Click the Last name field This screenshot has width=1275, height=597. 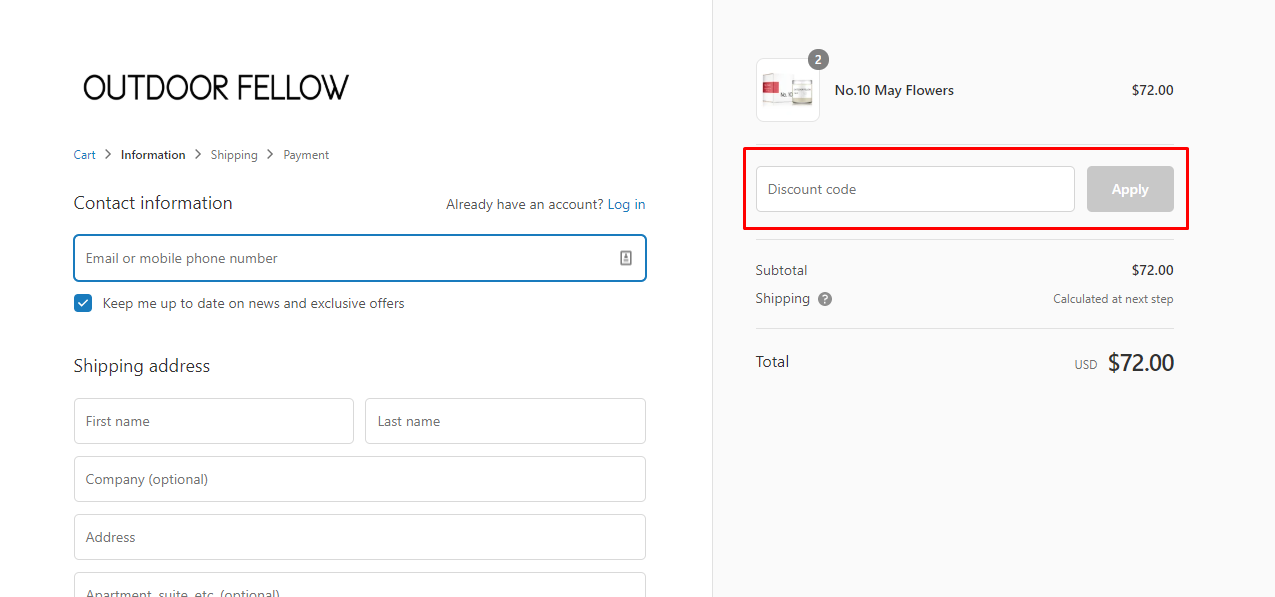pyautogui.click(x=505, y=421)
